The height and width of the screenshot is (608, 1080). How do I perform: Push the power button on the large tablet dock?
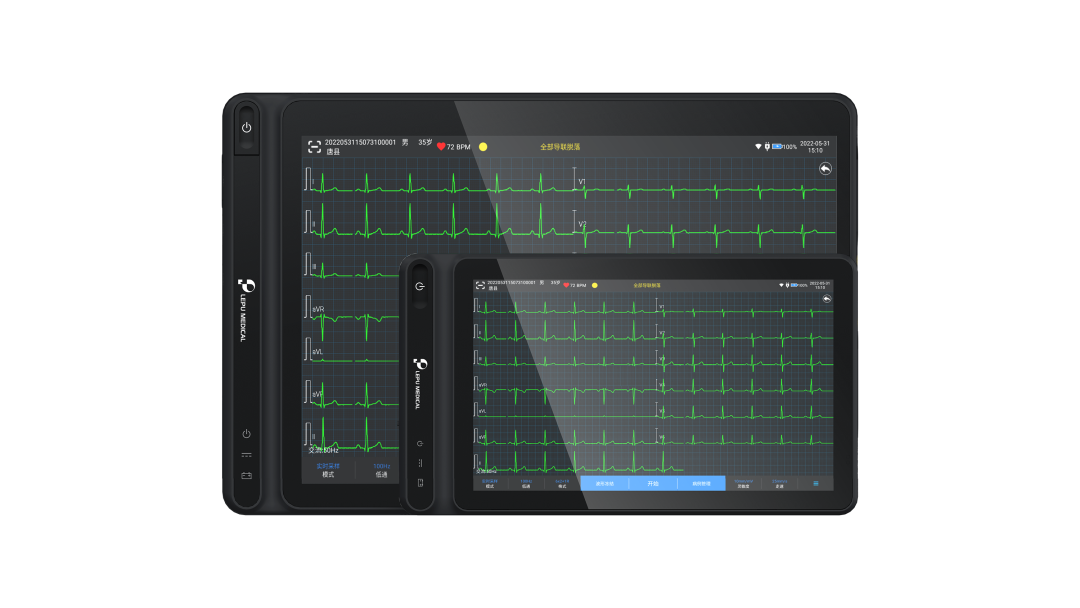coord(247,128)
